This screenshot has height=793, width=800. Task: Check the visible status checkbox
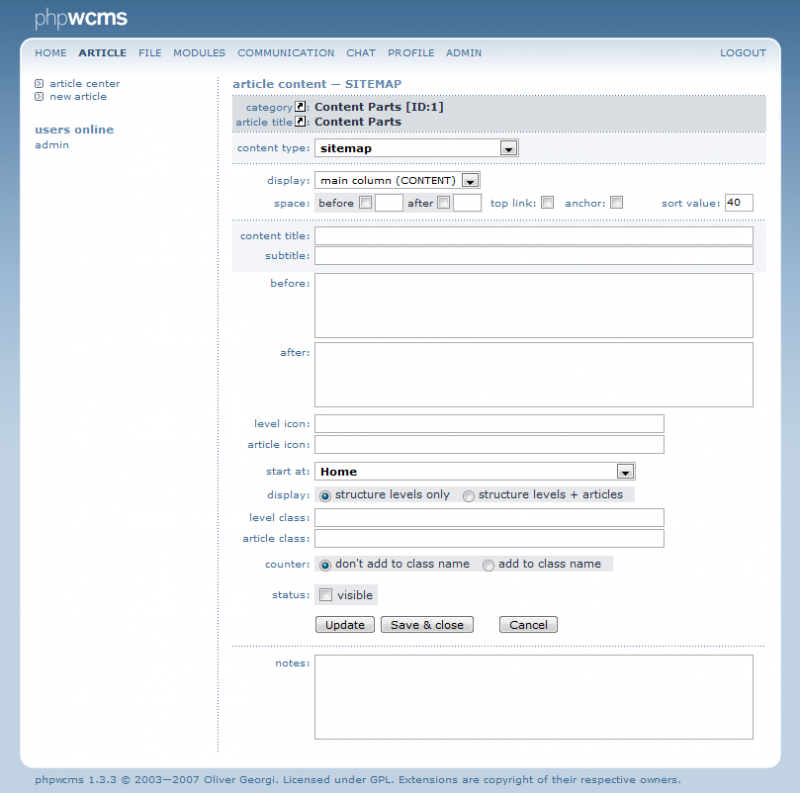326,595
